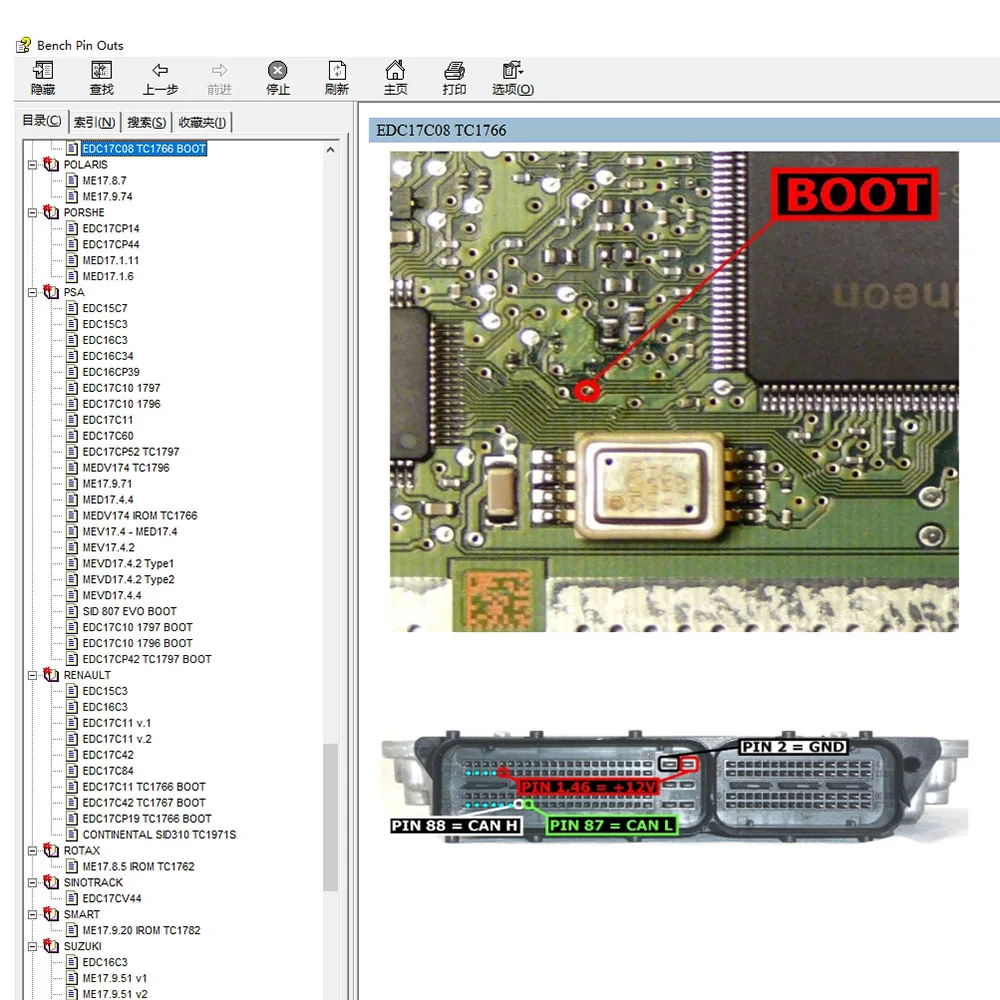Screen dimensions: 1000x1000
Task: Open the Options (选项) toolbar menu
Action: coord(513,72)
